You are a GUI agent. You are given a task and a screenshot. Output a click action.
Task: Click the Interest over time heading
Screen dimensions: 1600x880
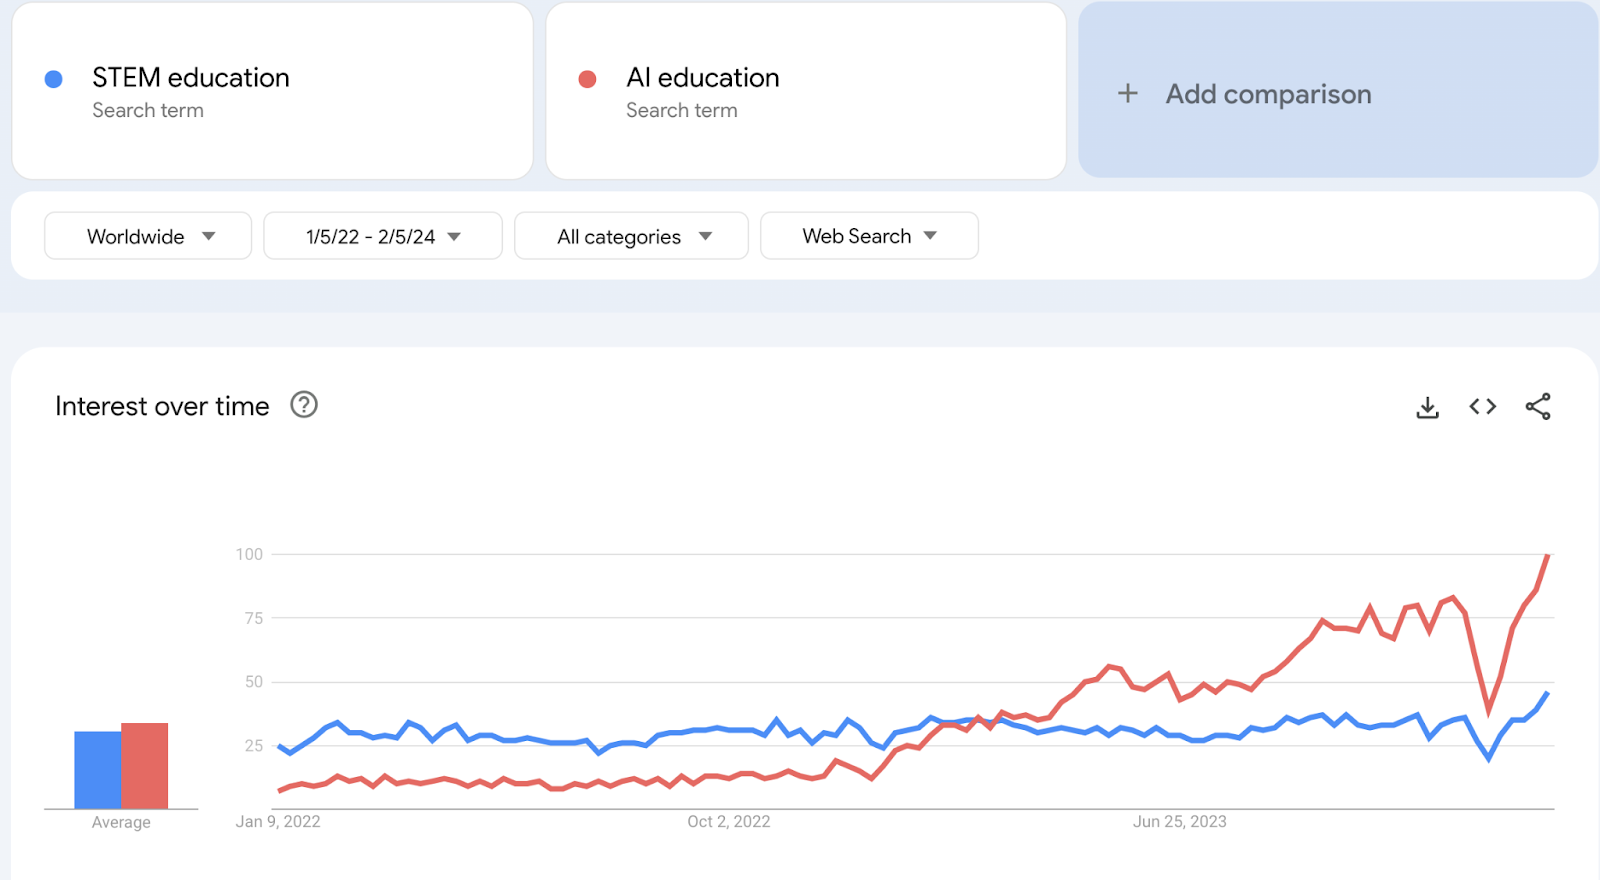162,406
